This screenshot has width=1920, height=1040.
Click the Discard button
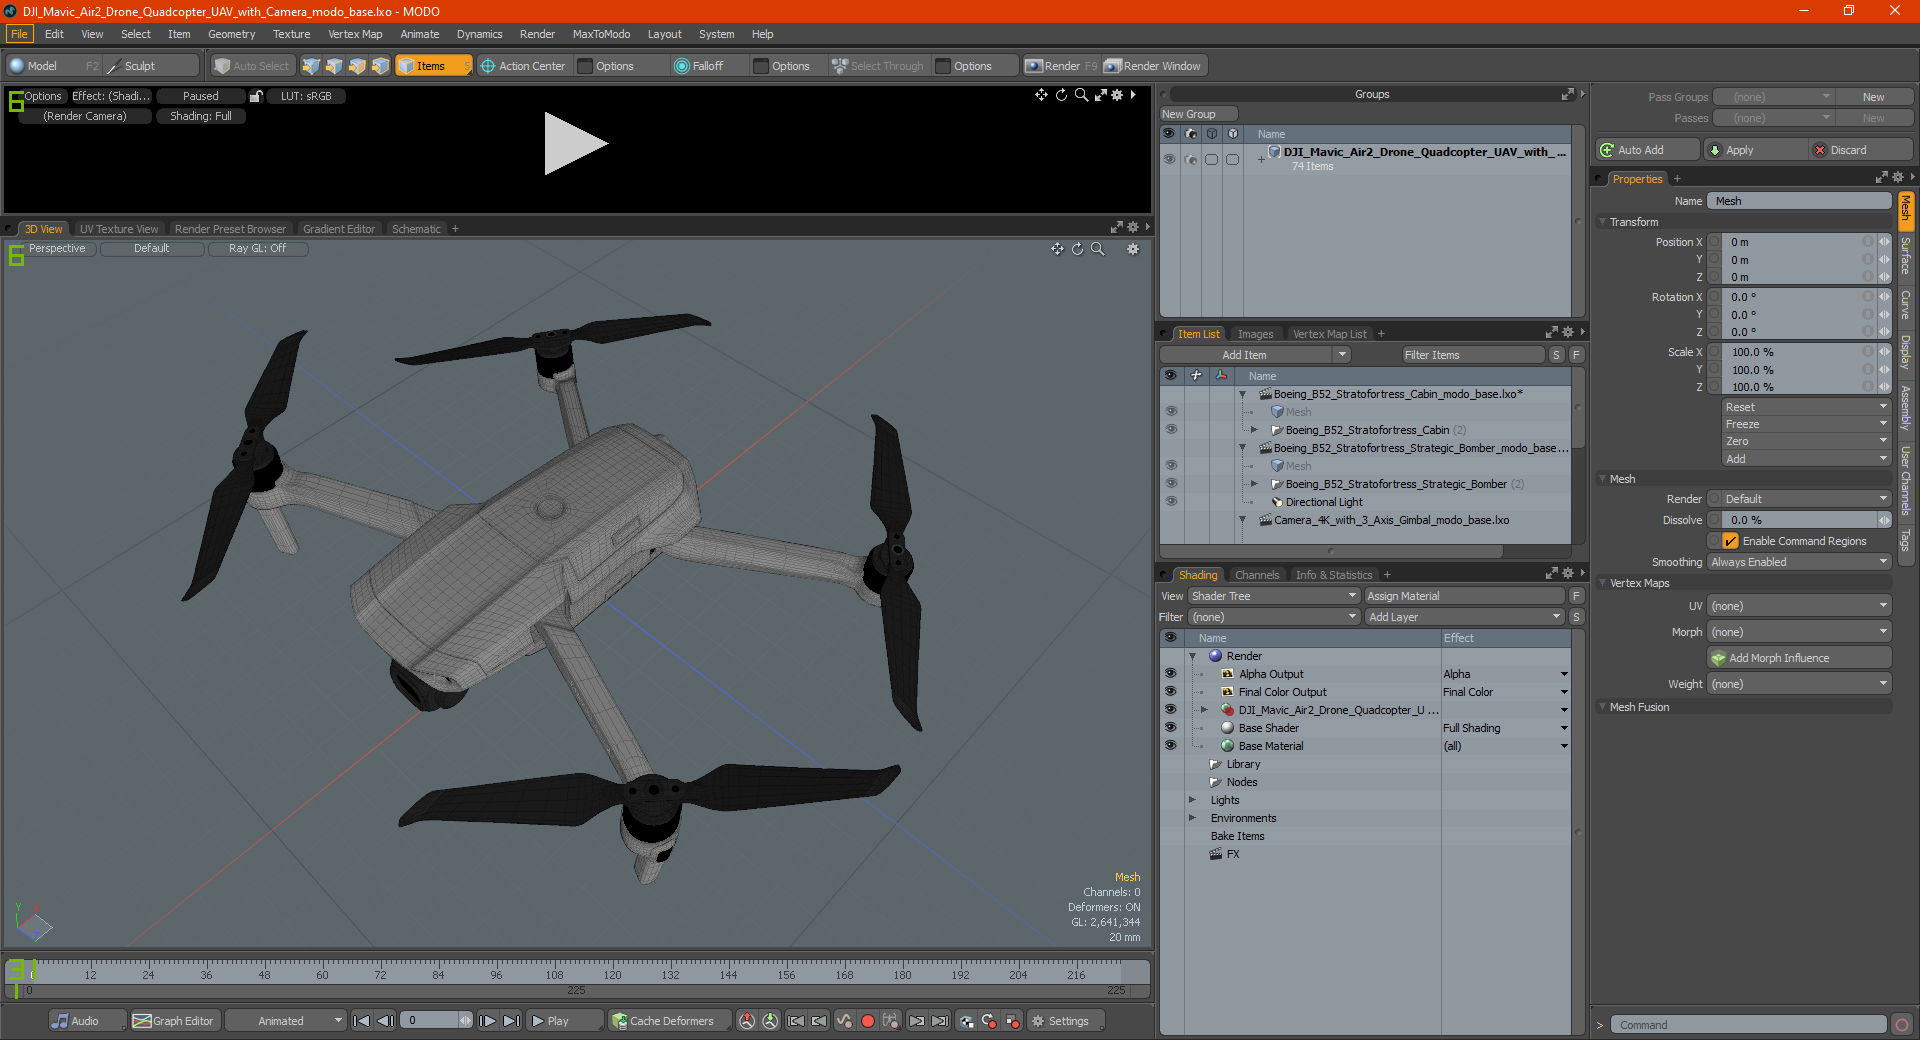(1861, 150)
